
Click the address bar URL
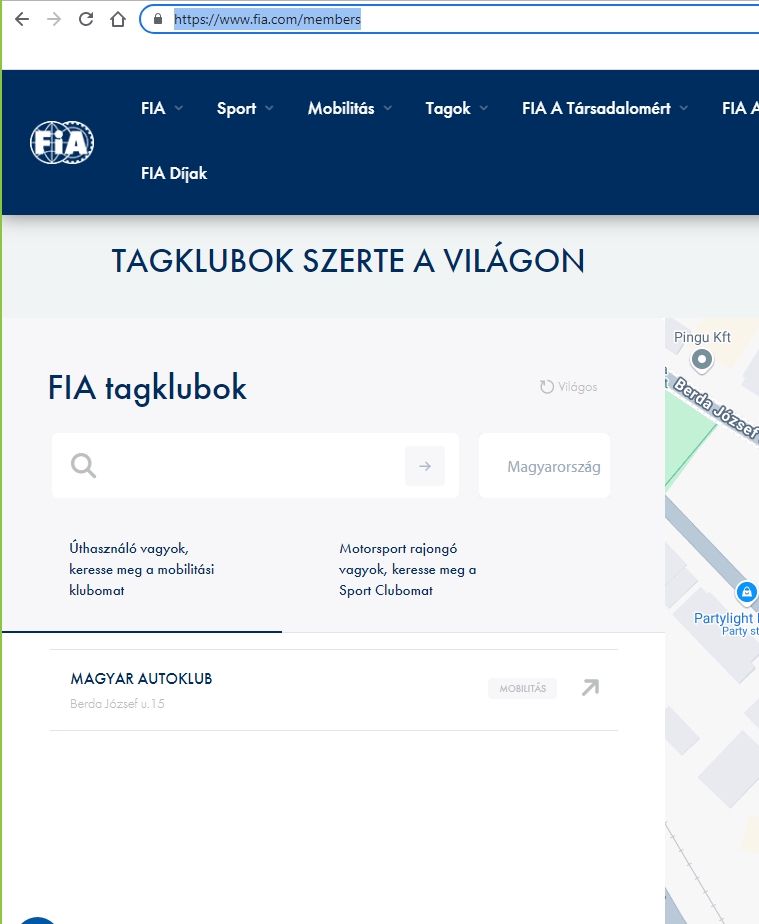coord(267,19)
